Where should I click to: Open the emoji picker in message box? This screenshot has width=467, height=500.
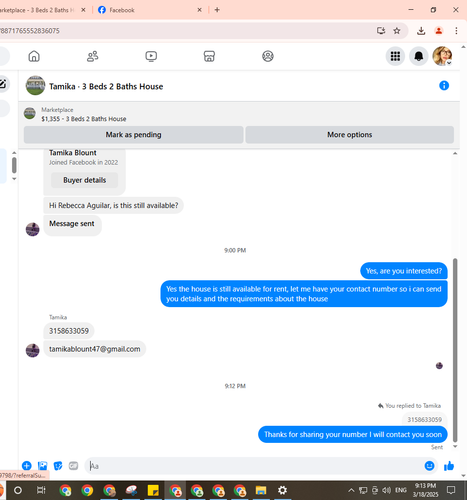point(429,466)
